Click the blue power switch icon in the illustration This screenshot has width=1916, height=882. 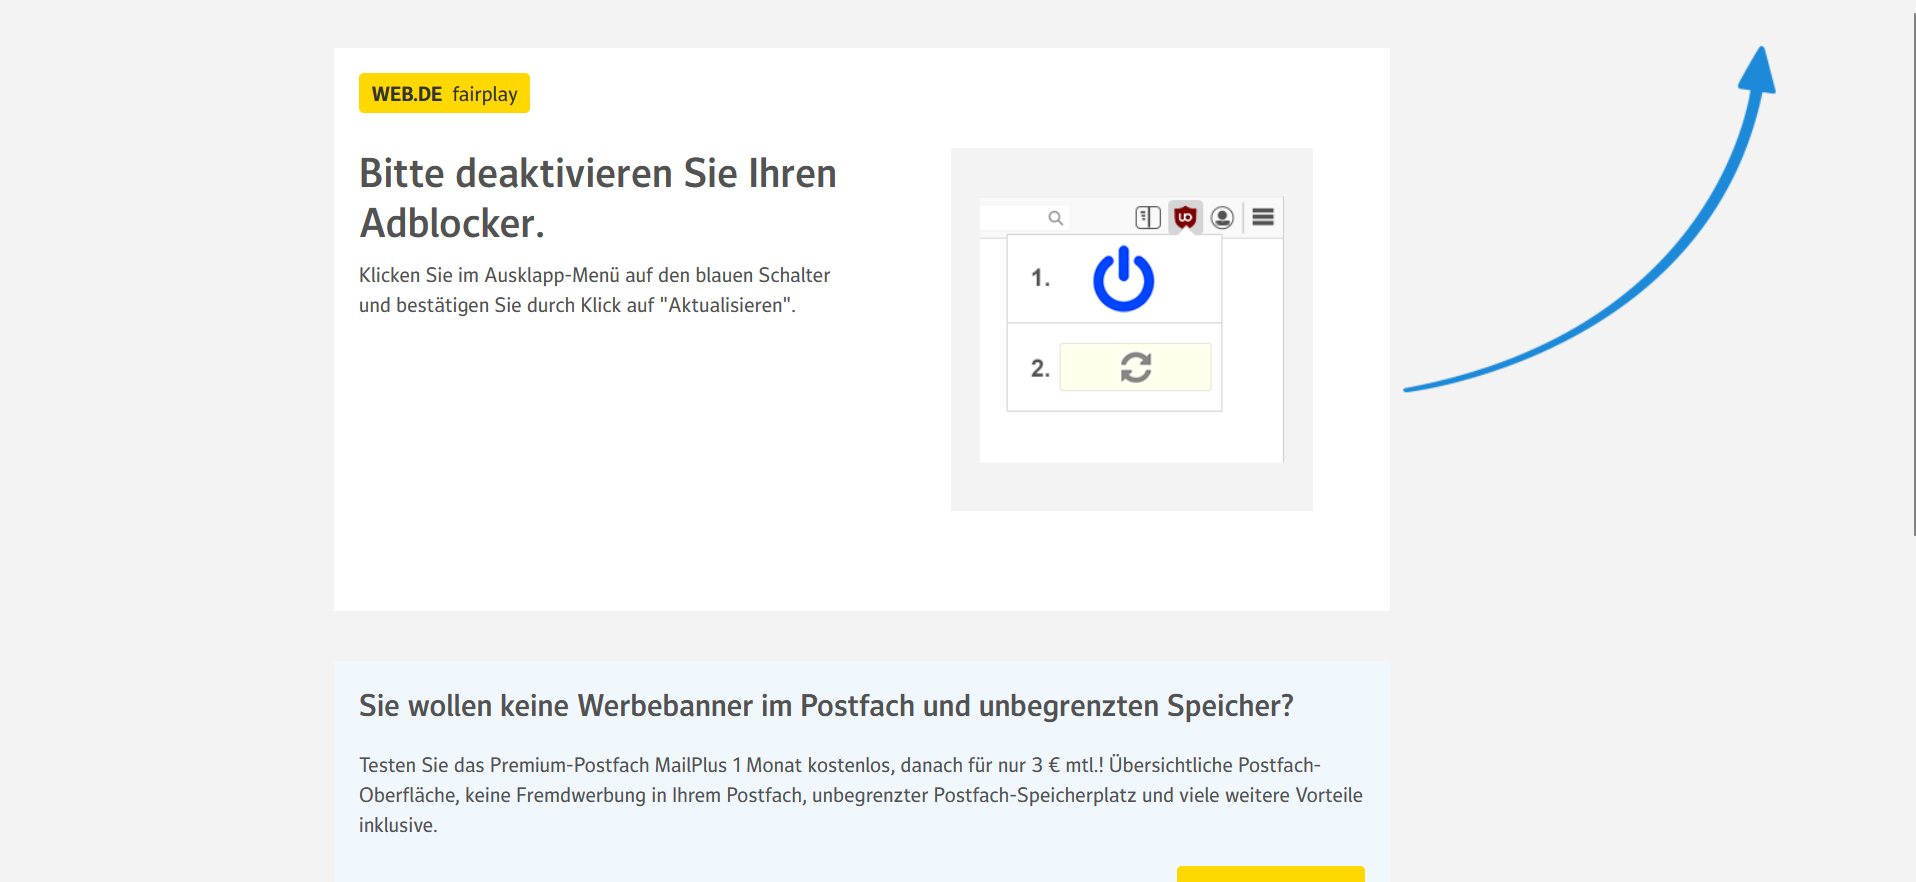tap(1123, 279)
